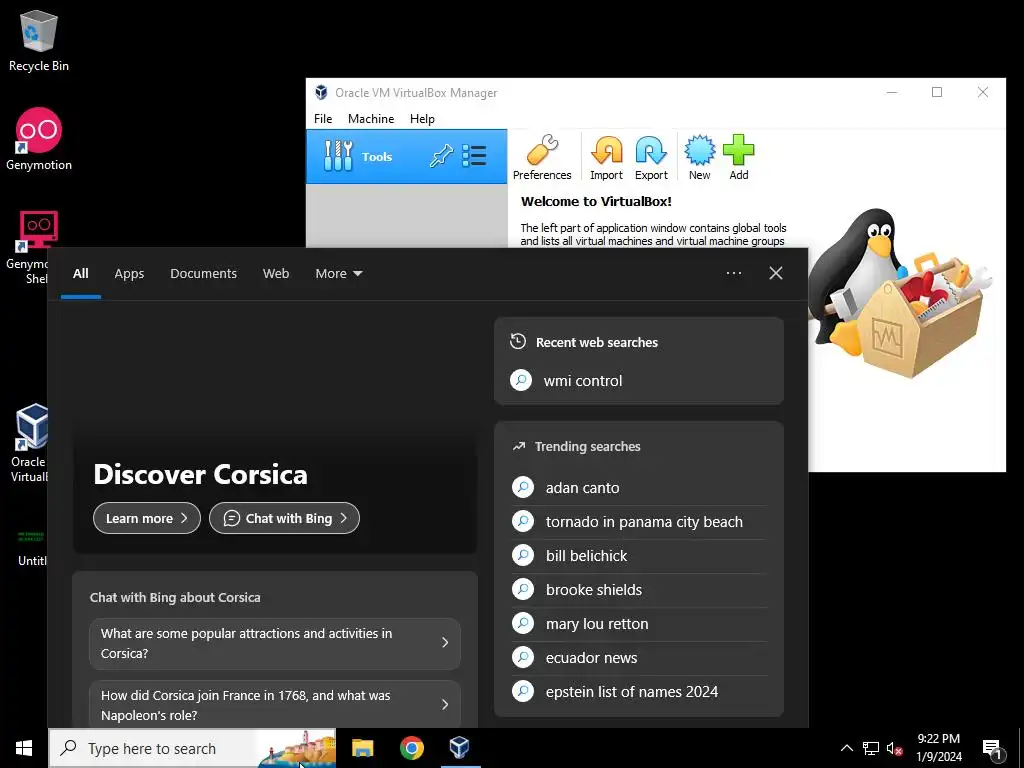1024x768 pixels.
Task: Open the notification center icon
Action: (993, 750)
